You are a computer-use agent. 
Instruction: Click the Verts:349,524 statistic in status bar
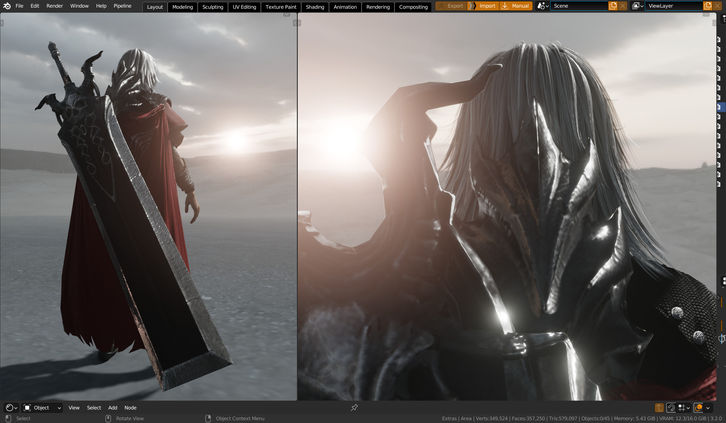coord(491,419)
